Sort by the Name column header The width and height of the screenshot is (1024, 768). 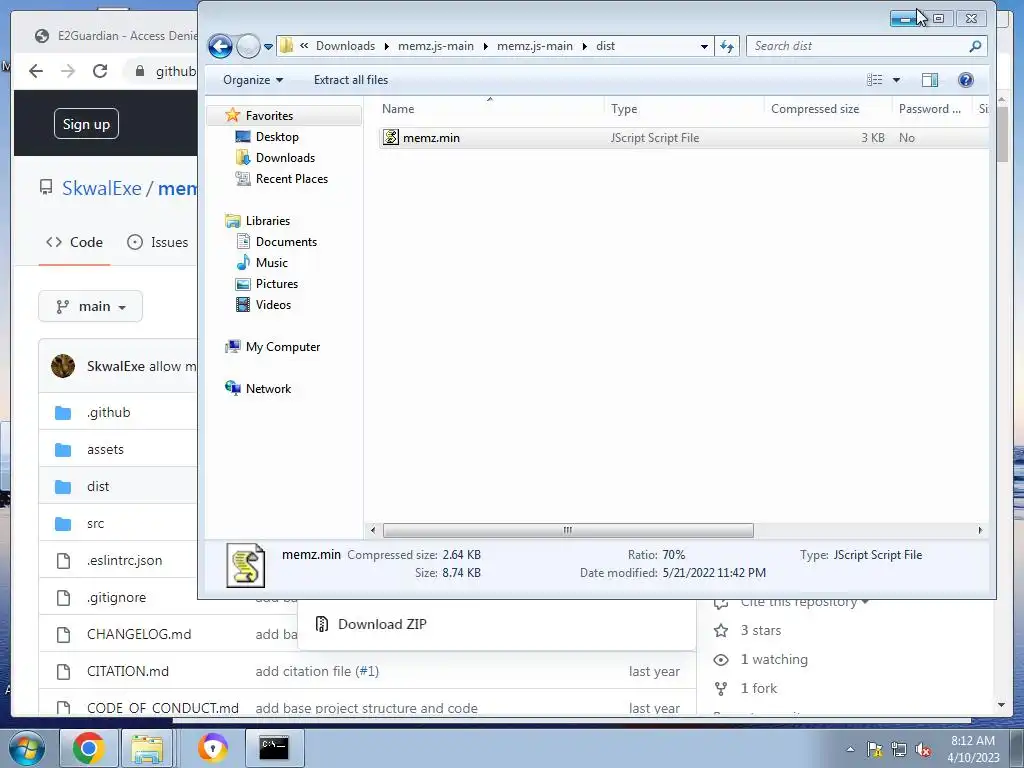(490, 109)
